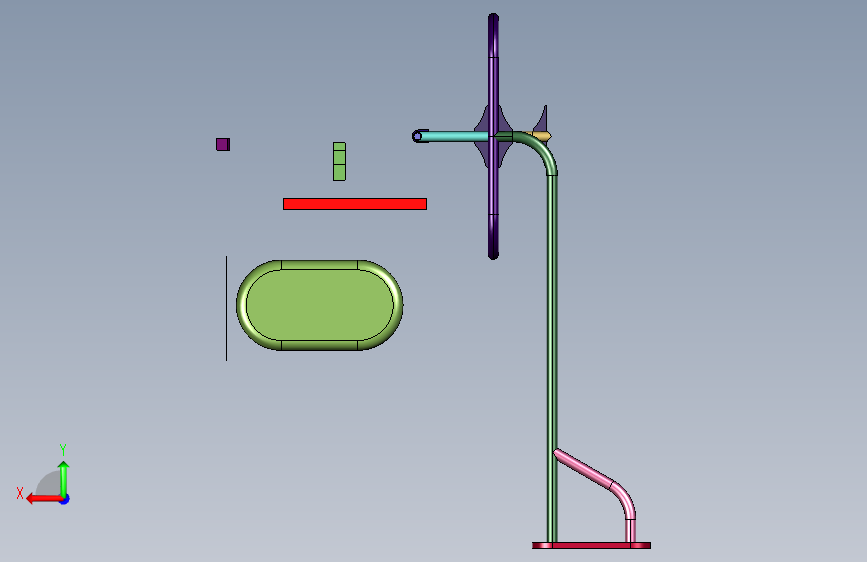Select the tan cone tip on the pipe bend
Viewport: 867px width, 562px height.
[x=542, y=136]
